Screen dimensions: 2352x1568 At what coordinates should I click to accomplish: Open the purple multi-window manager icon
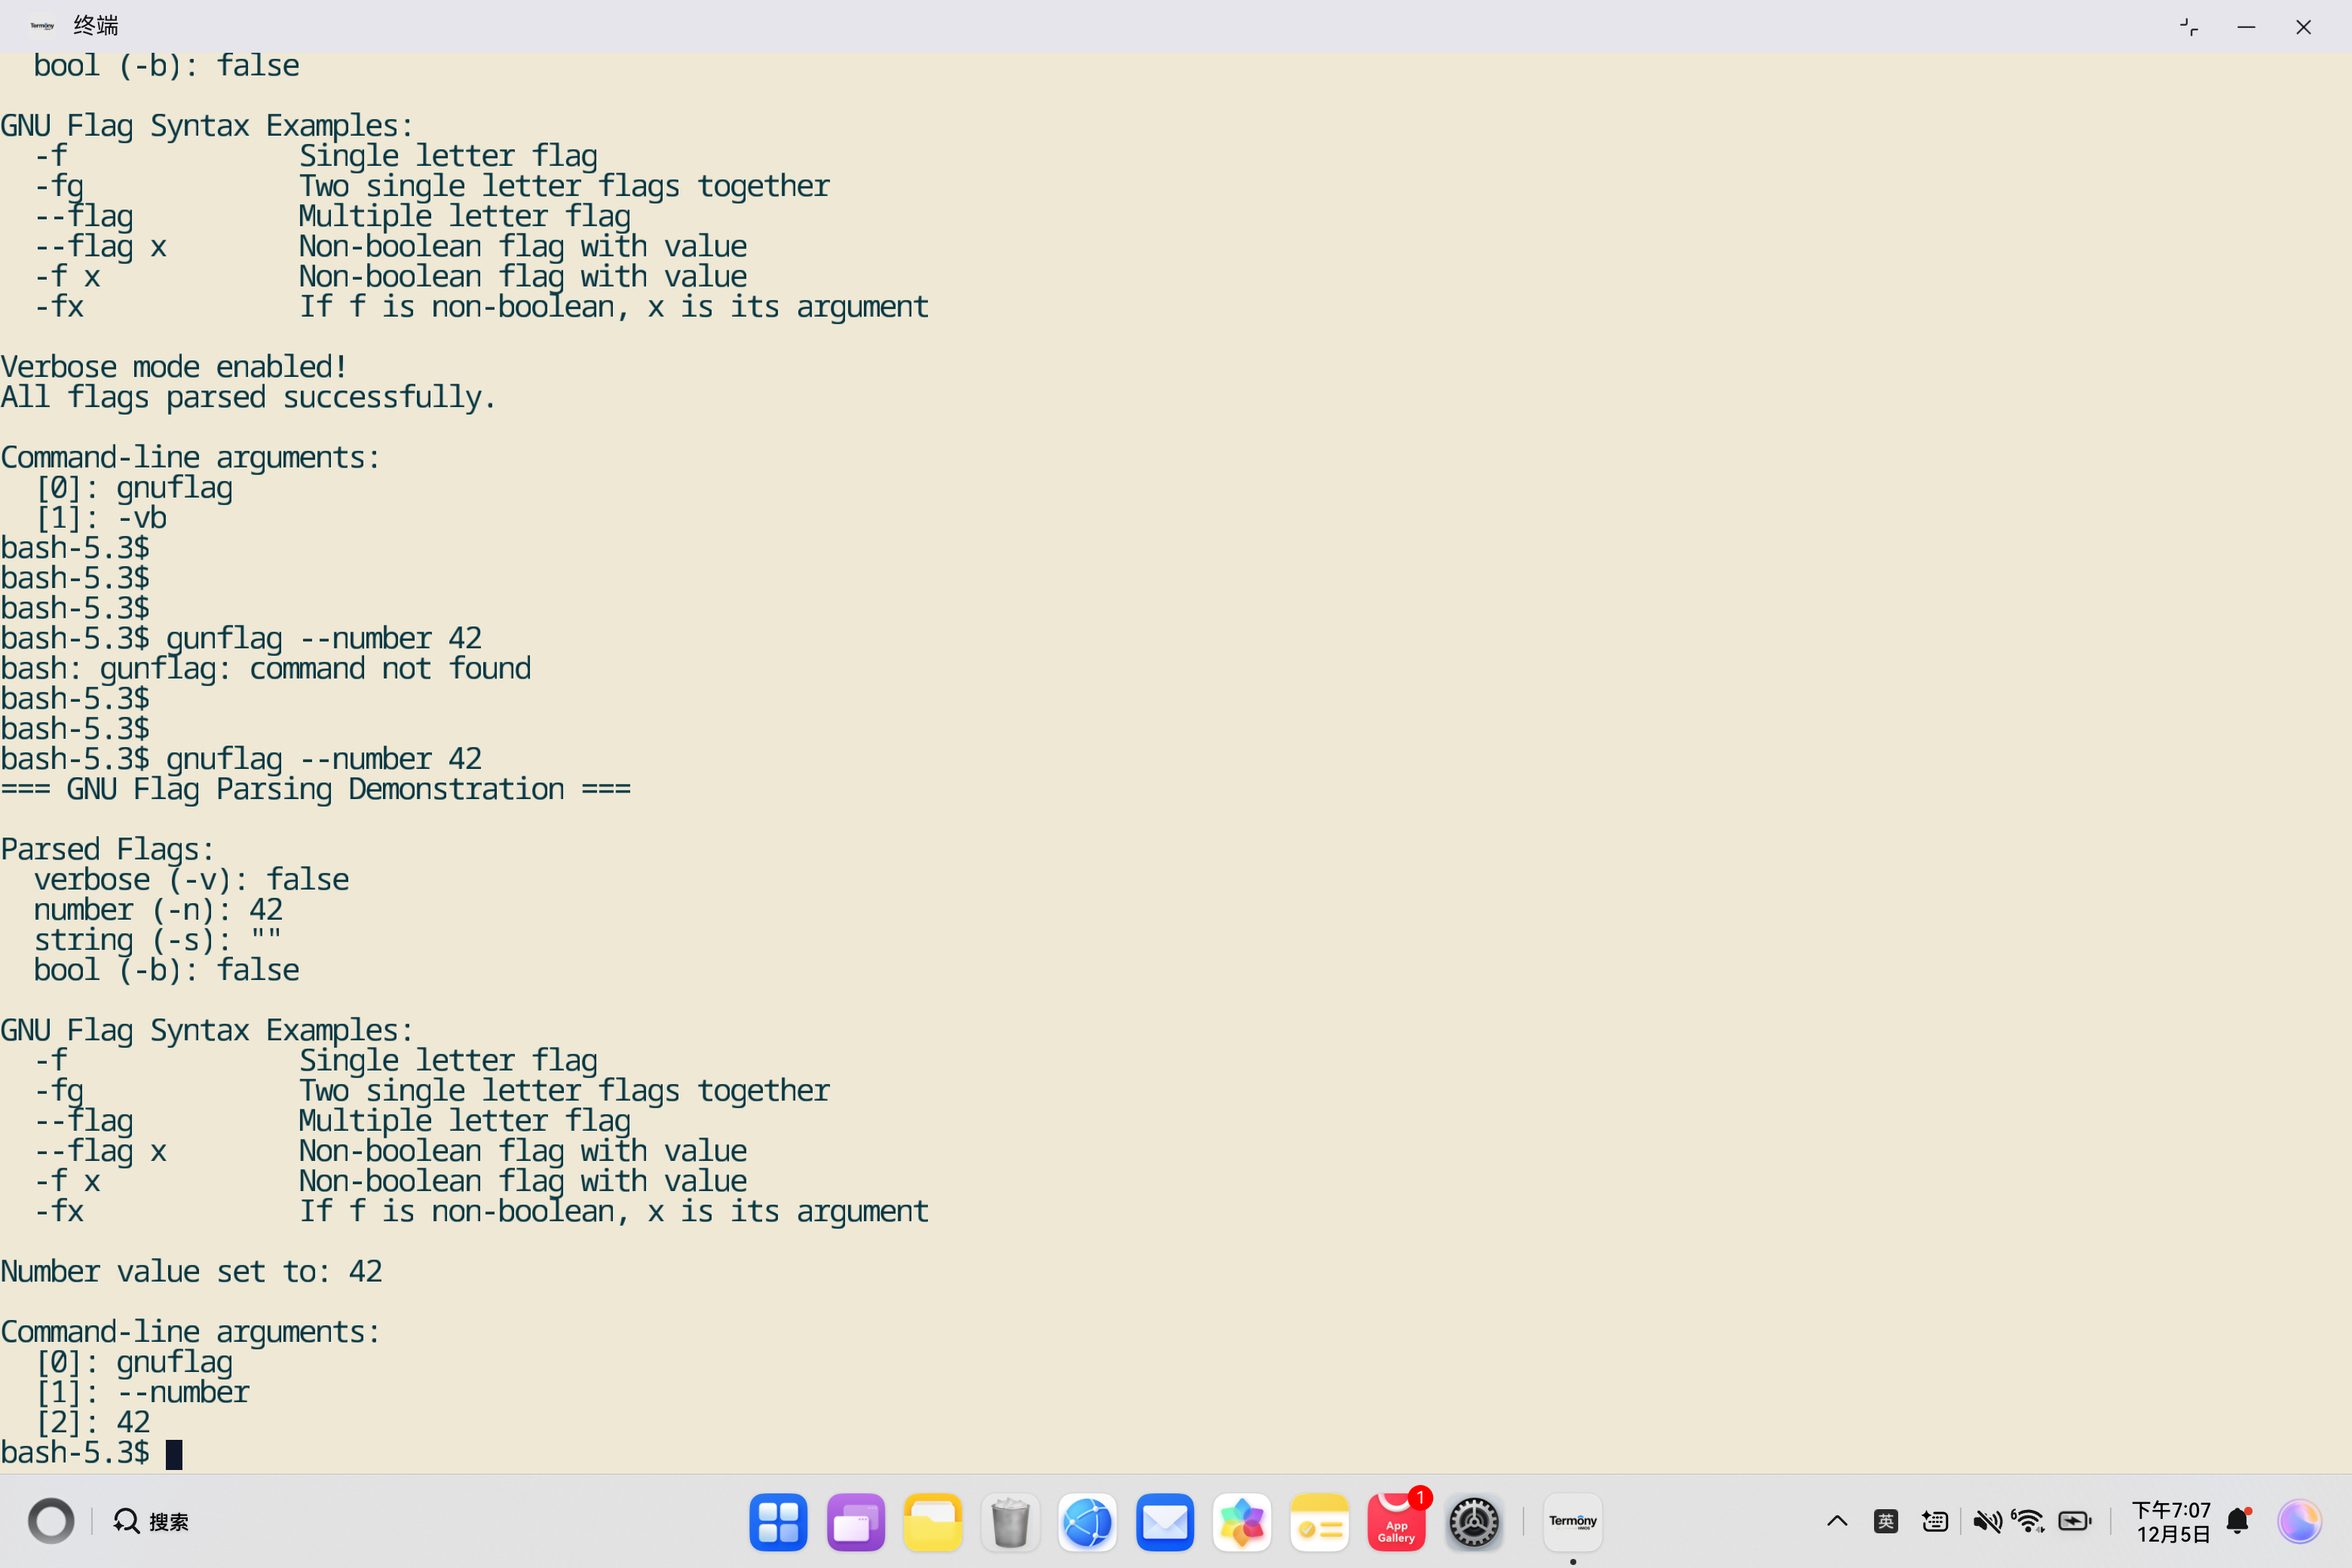click(x=855, y=1522)
